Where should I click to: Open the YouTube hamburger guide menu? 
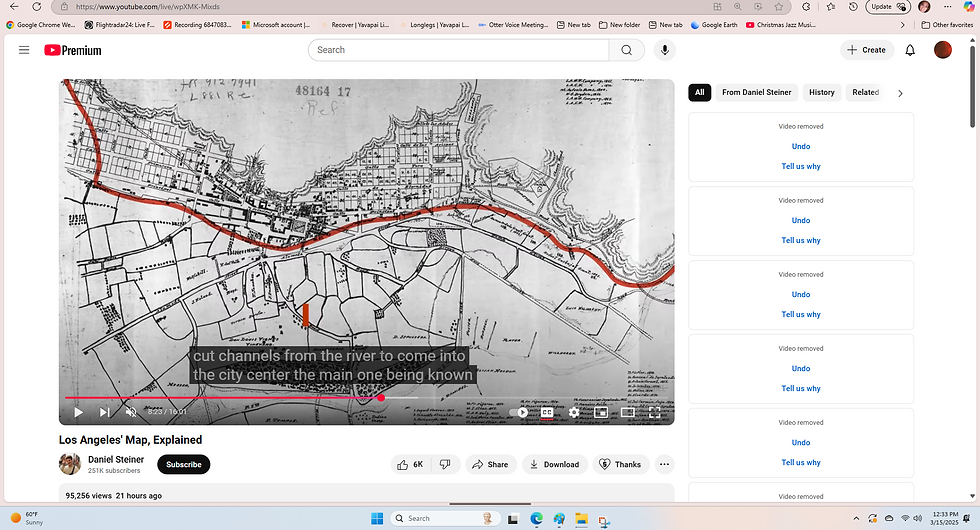[24, 50]
